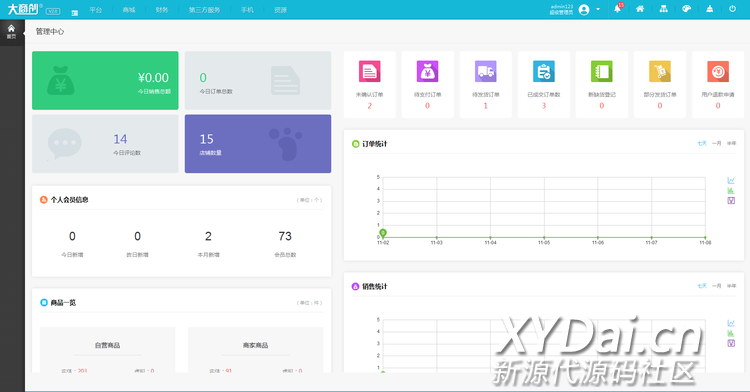
Task: Open the 已成交订单数 clipboard icon
Action: pyautogui.click(x=543, y=72)
